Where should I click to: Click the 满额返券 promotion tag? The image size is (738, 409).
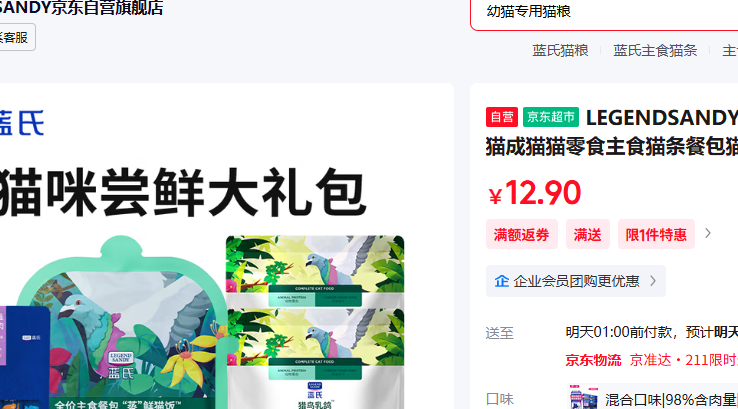(x=521, y=234)
